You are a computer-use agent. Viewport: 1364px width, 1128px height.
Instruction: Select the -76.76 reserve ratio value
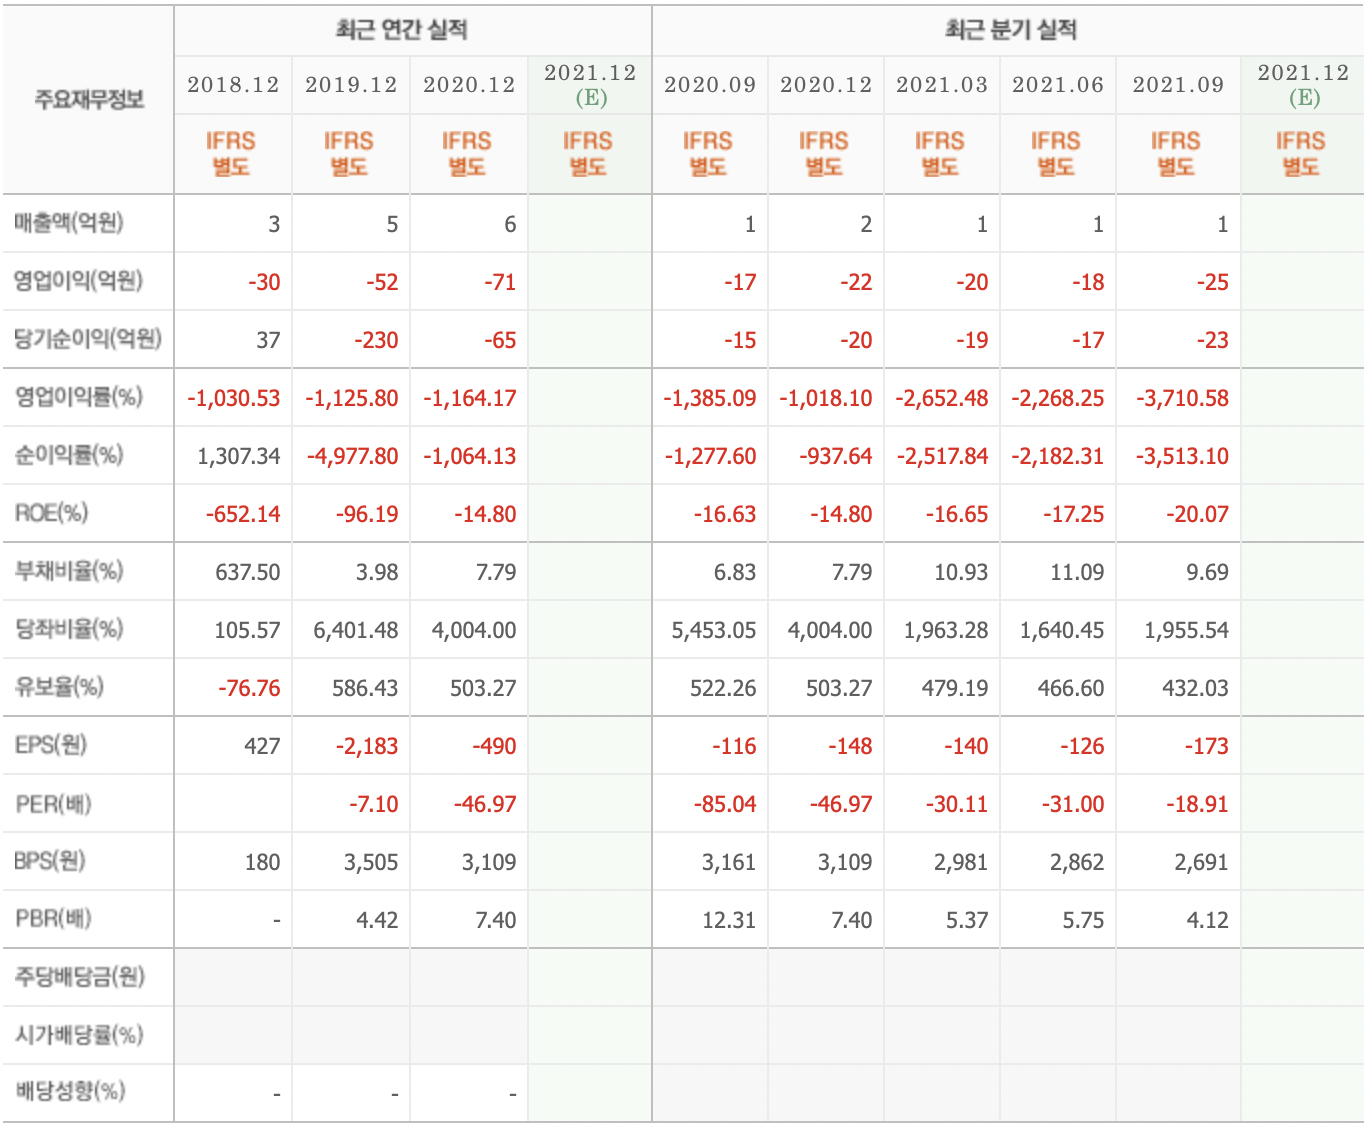[x=249, y=688]
